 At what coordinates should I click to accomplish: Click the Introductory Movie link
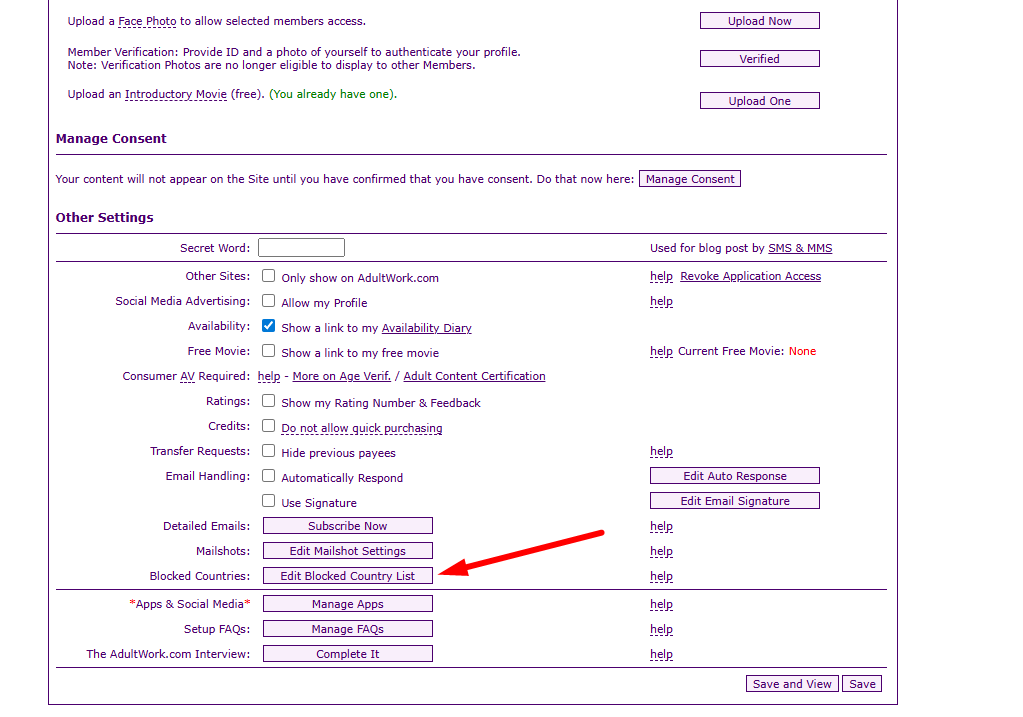point(175,95)
